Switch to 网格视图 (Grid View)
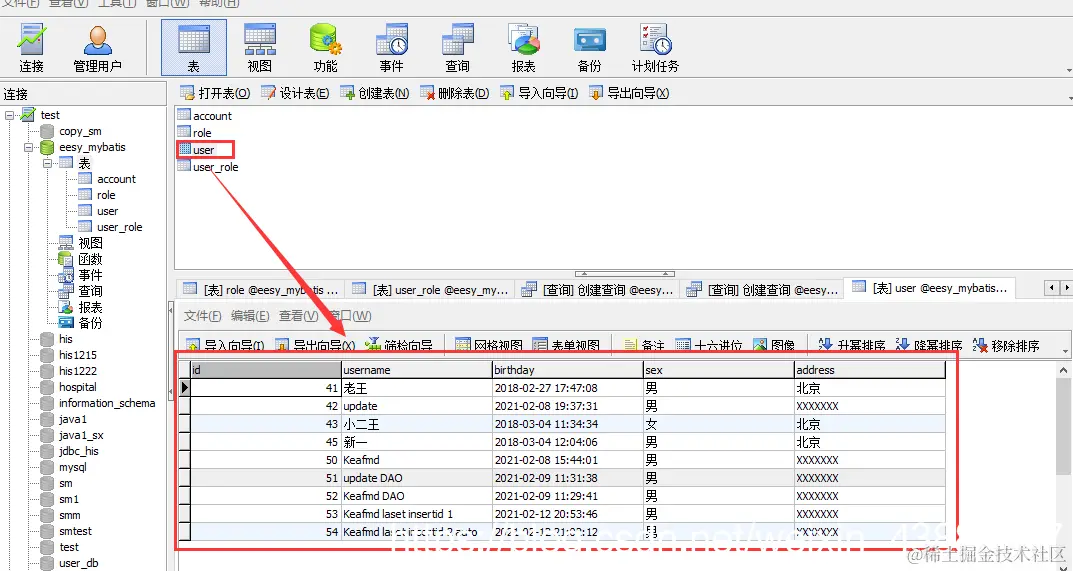1073x571 pixels. pos(489,345)
